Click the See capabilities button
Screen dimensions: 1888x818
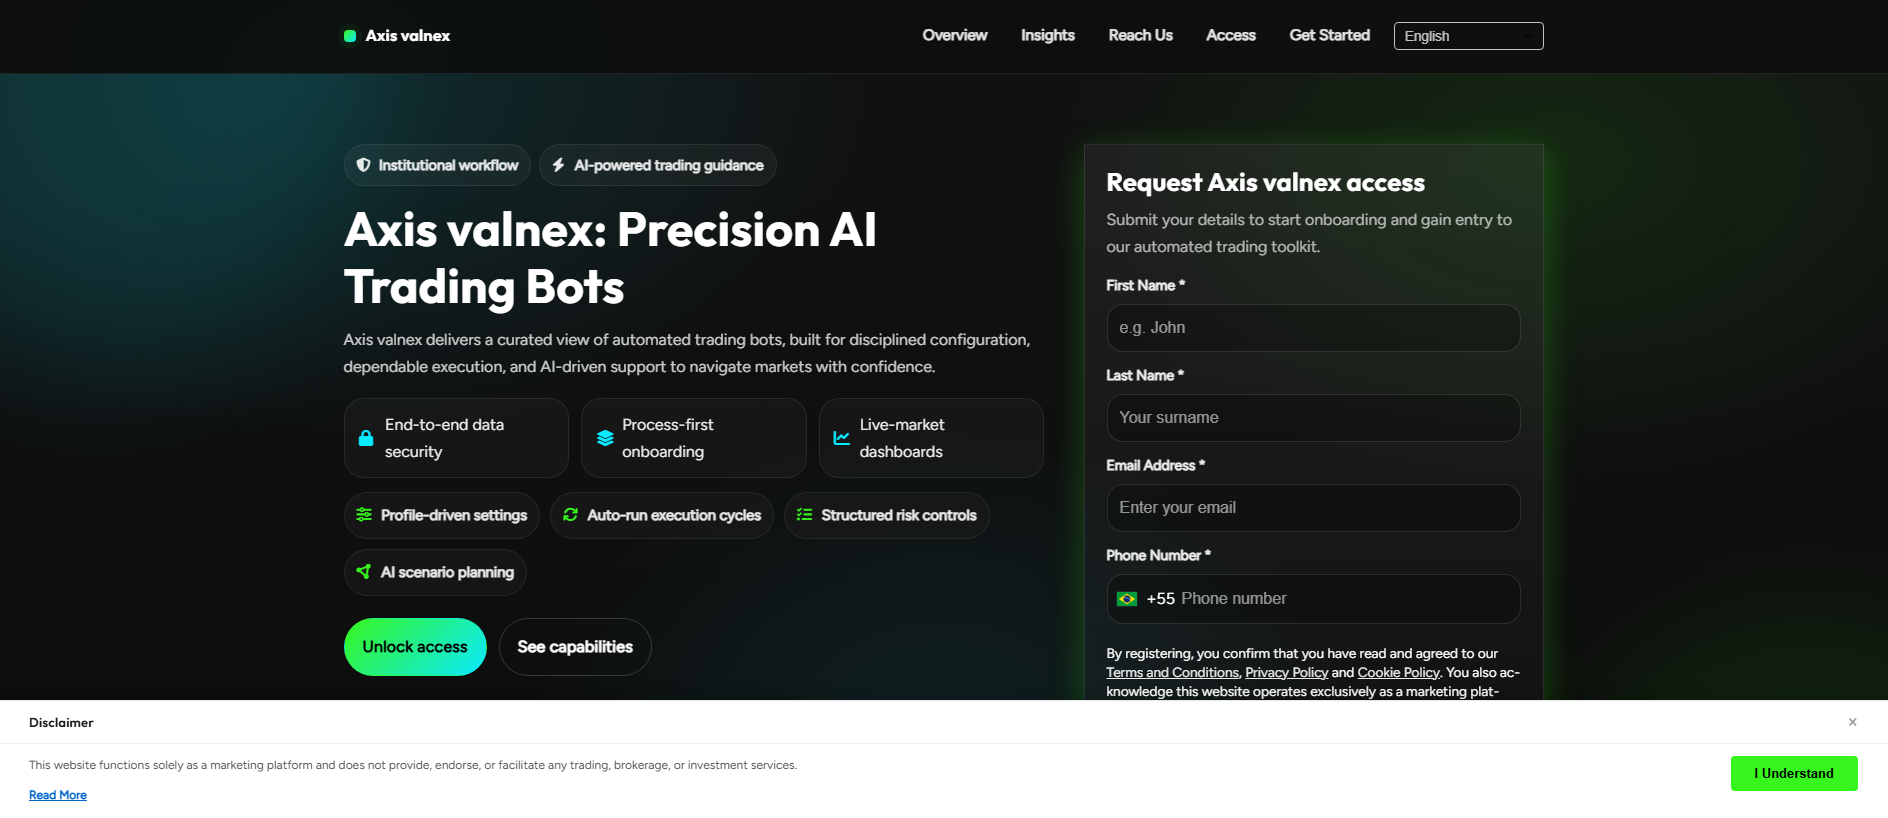click(x=575, y=647)
